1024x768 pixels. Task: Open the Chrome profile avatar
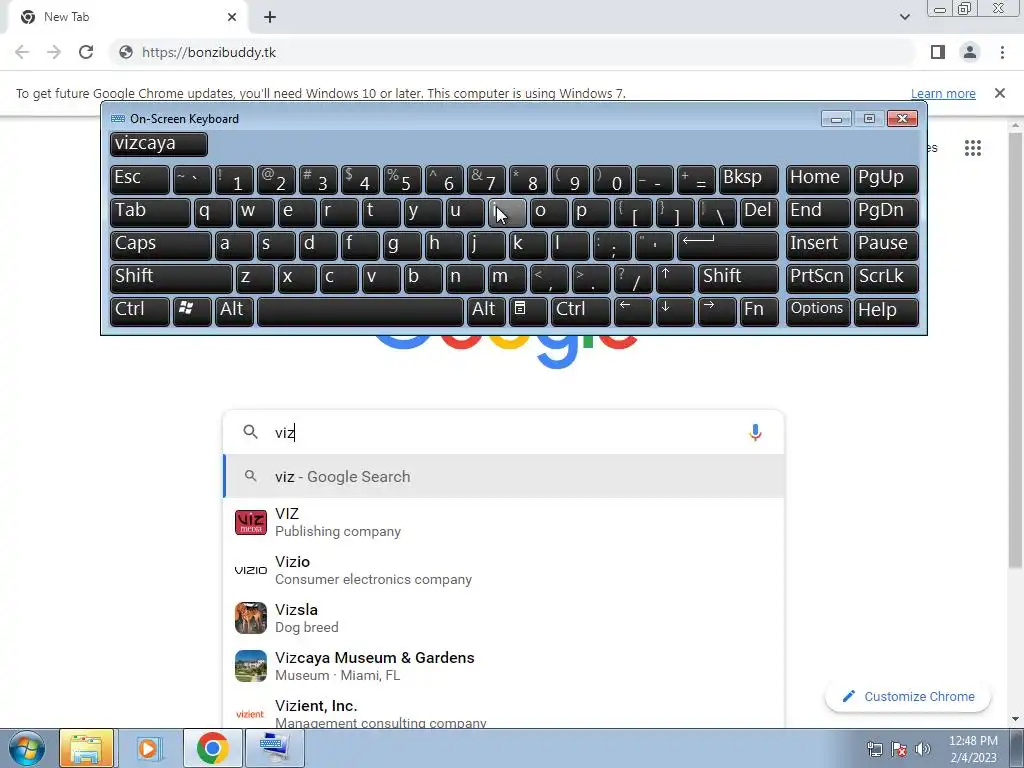pos(970,52)
